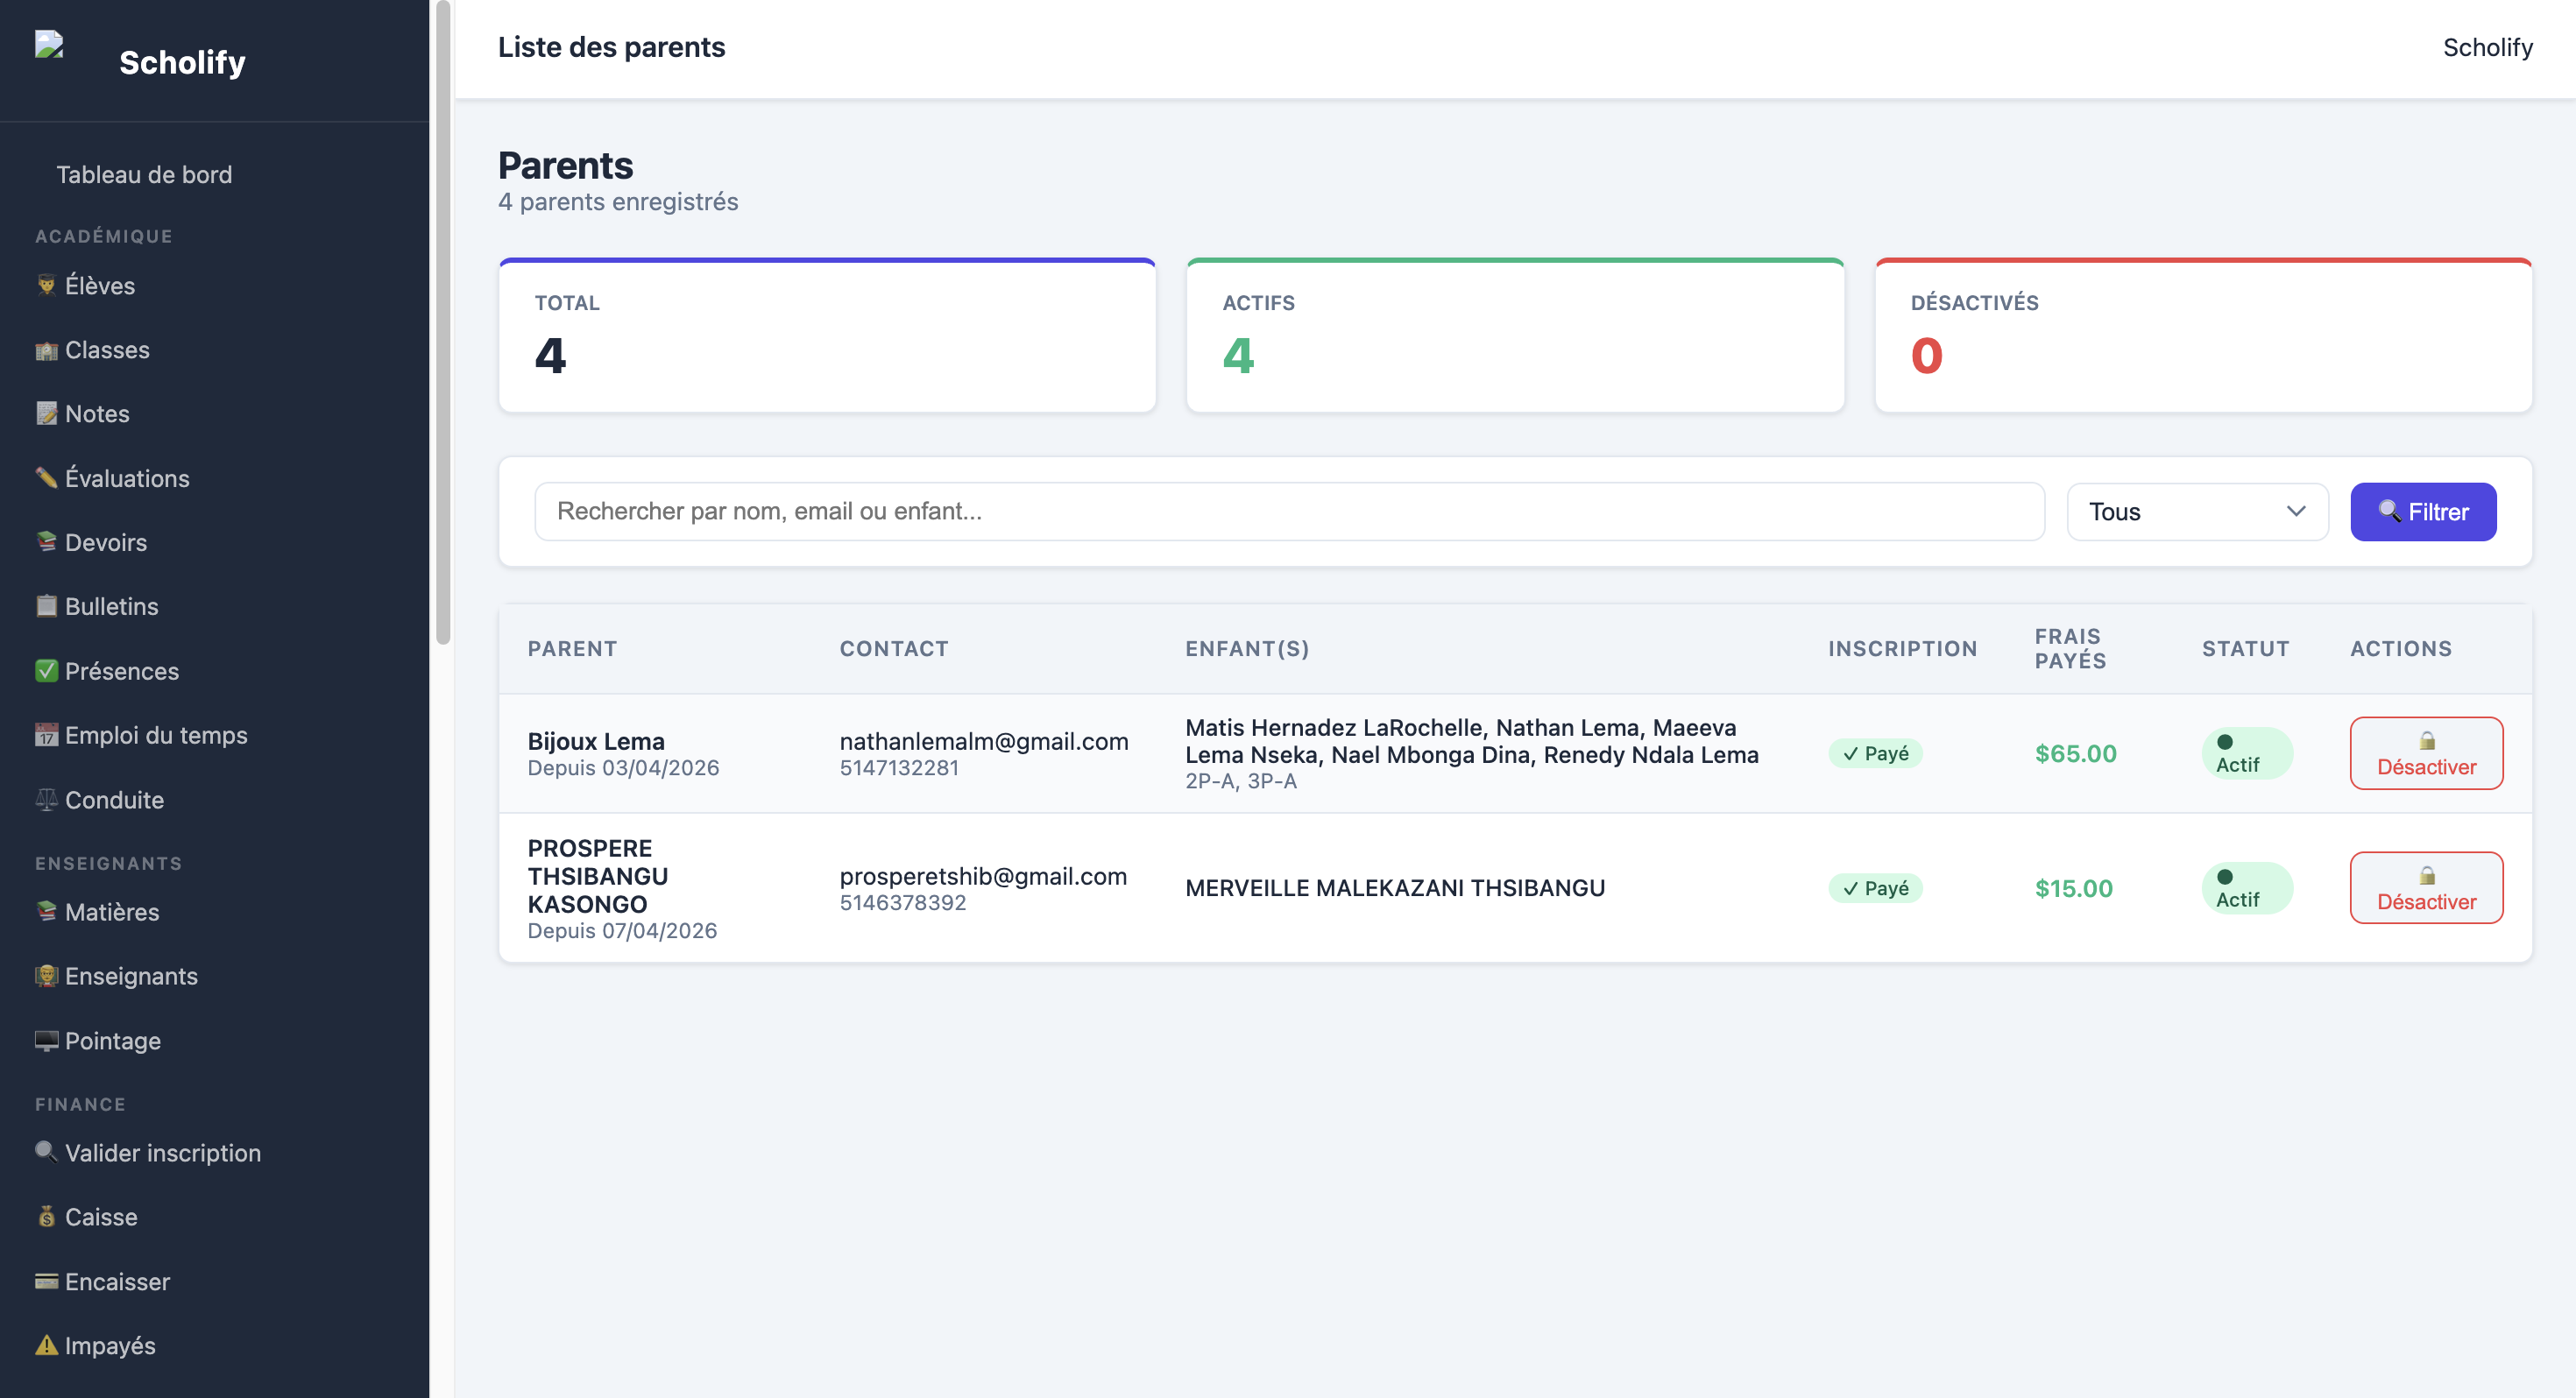Deactivate the parent PROSPERE THSIBANGU KASONGO
This screenshot has height=1398, width=2576.
coord(2426,888)
